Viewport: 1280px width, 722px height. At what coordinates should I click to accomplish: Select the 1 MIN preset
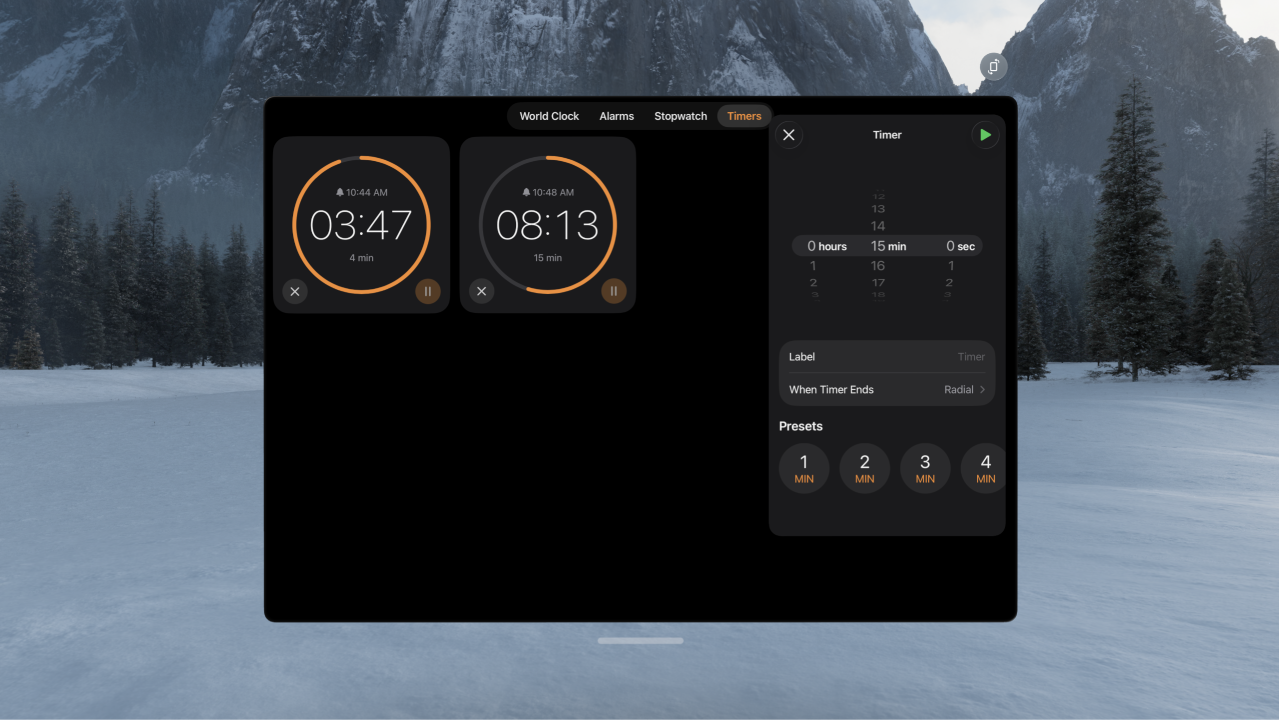[804, 467]
